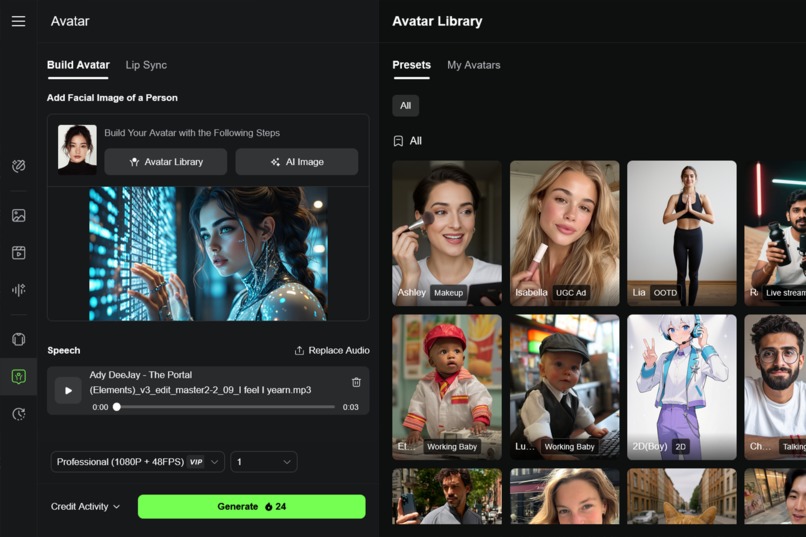Select the red-cap Working Baby avatar preset
Viewport: 806px width, 537px height.
(447, 387)
